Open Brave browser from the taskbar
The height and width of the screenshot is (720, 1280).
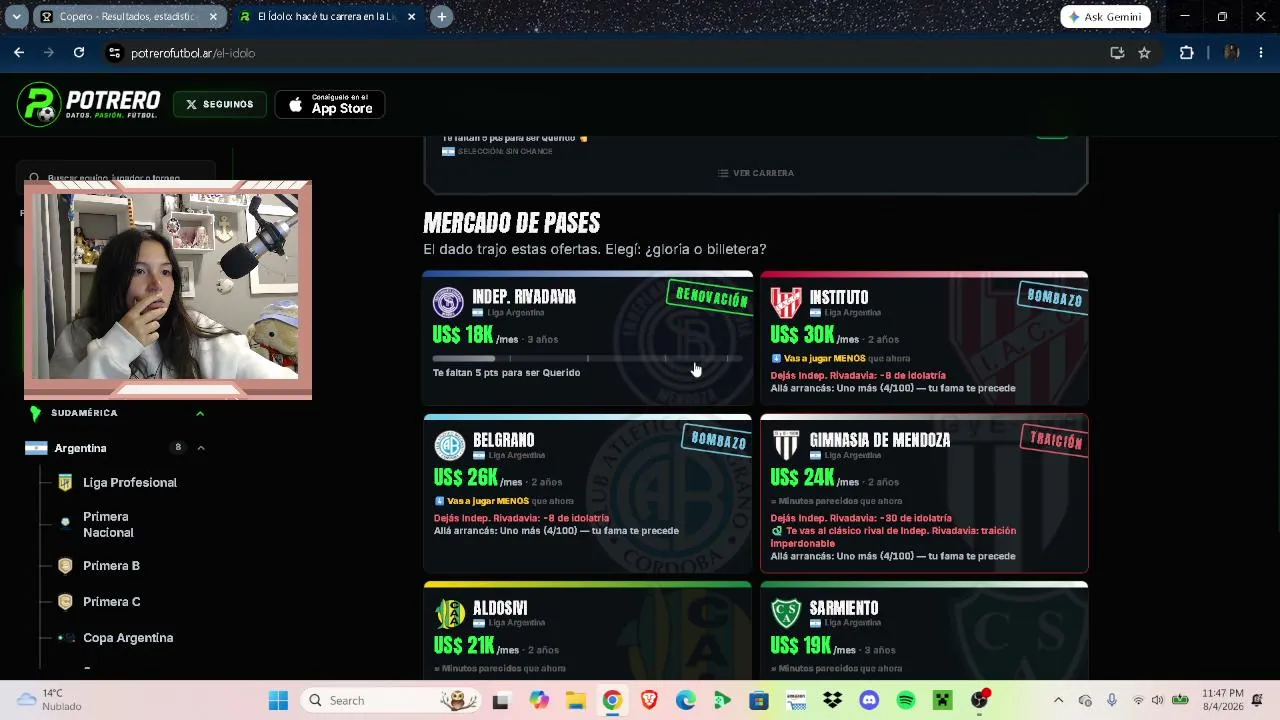[649, 700]
